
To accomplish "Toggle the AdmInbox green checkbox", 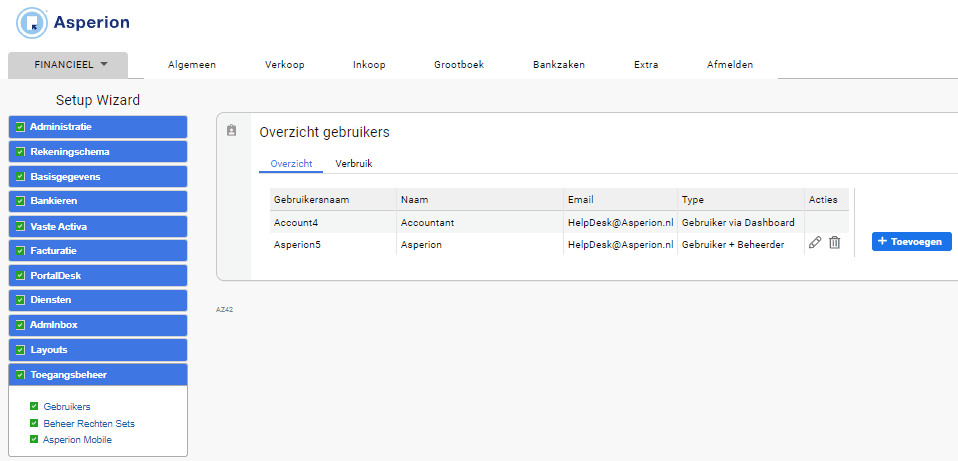I will [20, 325].
